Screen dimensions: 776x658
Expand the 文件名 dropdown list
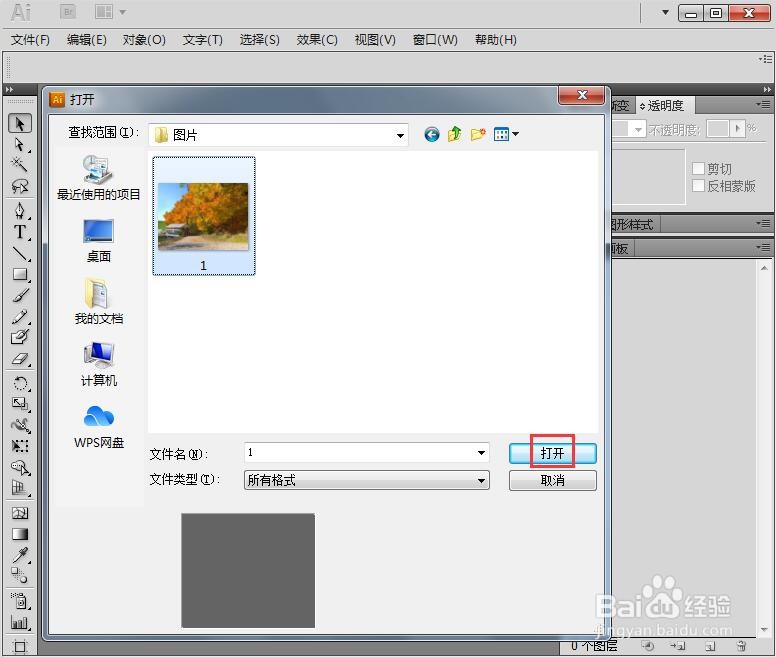click(x=481, y=453)
